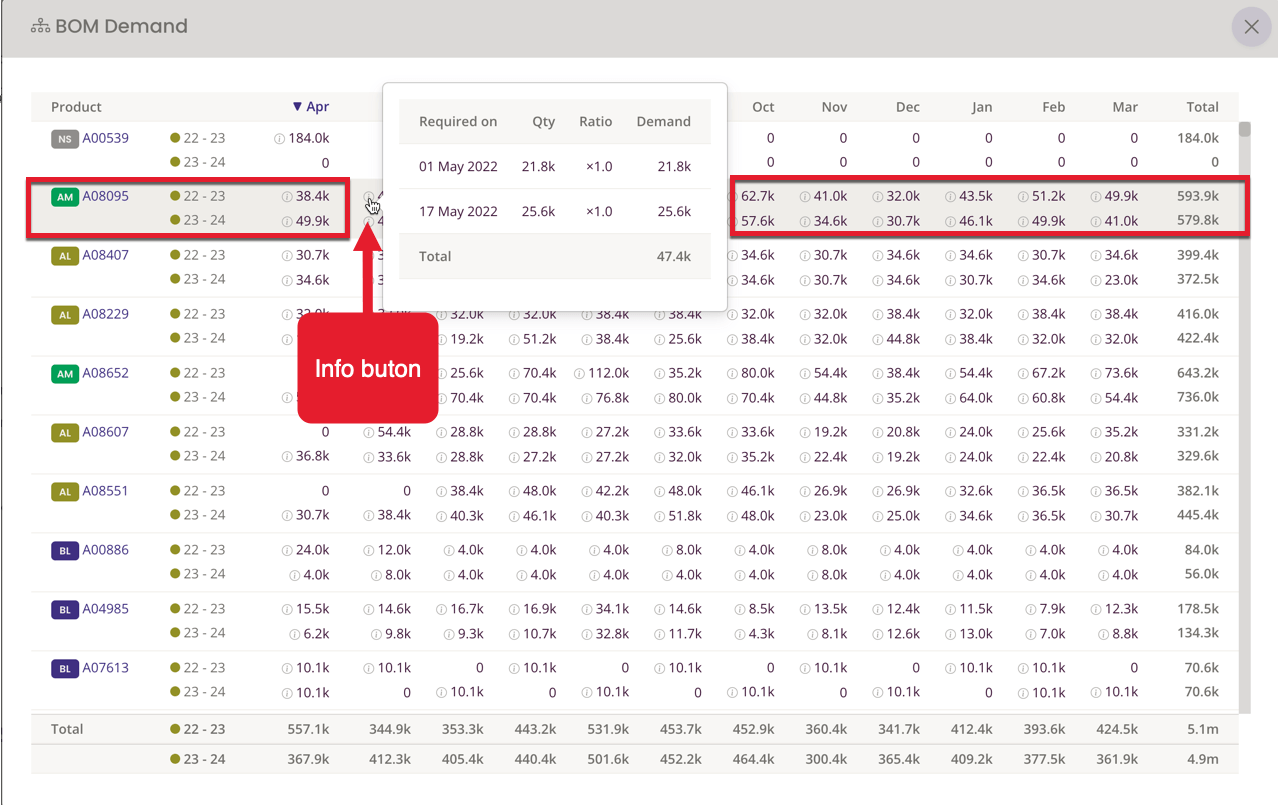Click the grand total value 5.1m

click(1204, 729)
